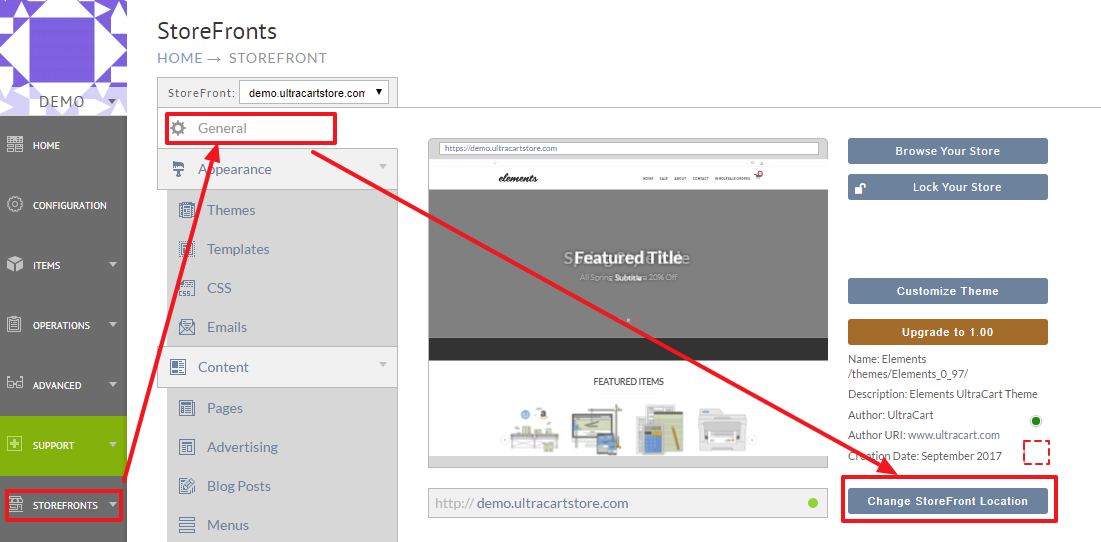Expand the Items menu arrow
Image resolution: width=1101 pixels, height=542 pixels.
point(113,265)
